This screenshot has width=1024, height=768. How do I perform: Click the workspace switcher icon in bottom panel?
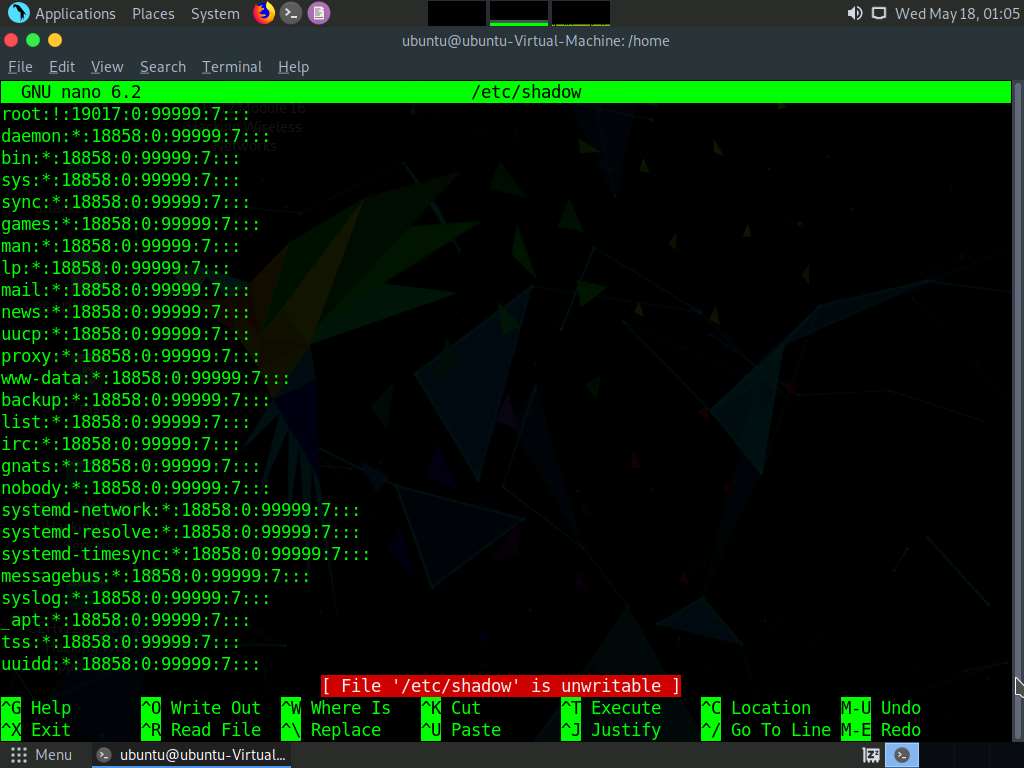click(871, 755)
